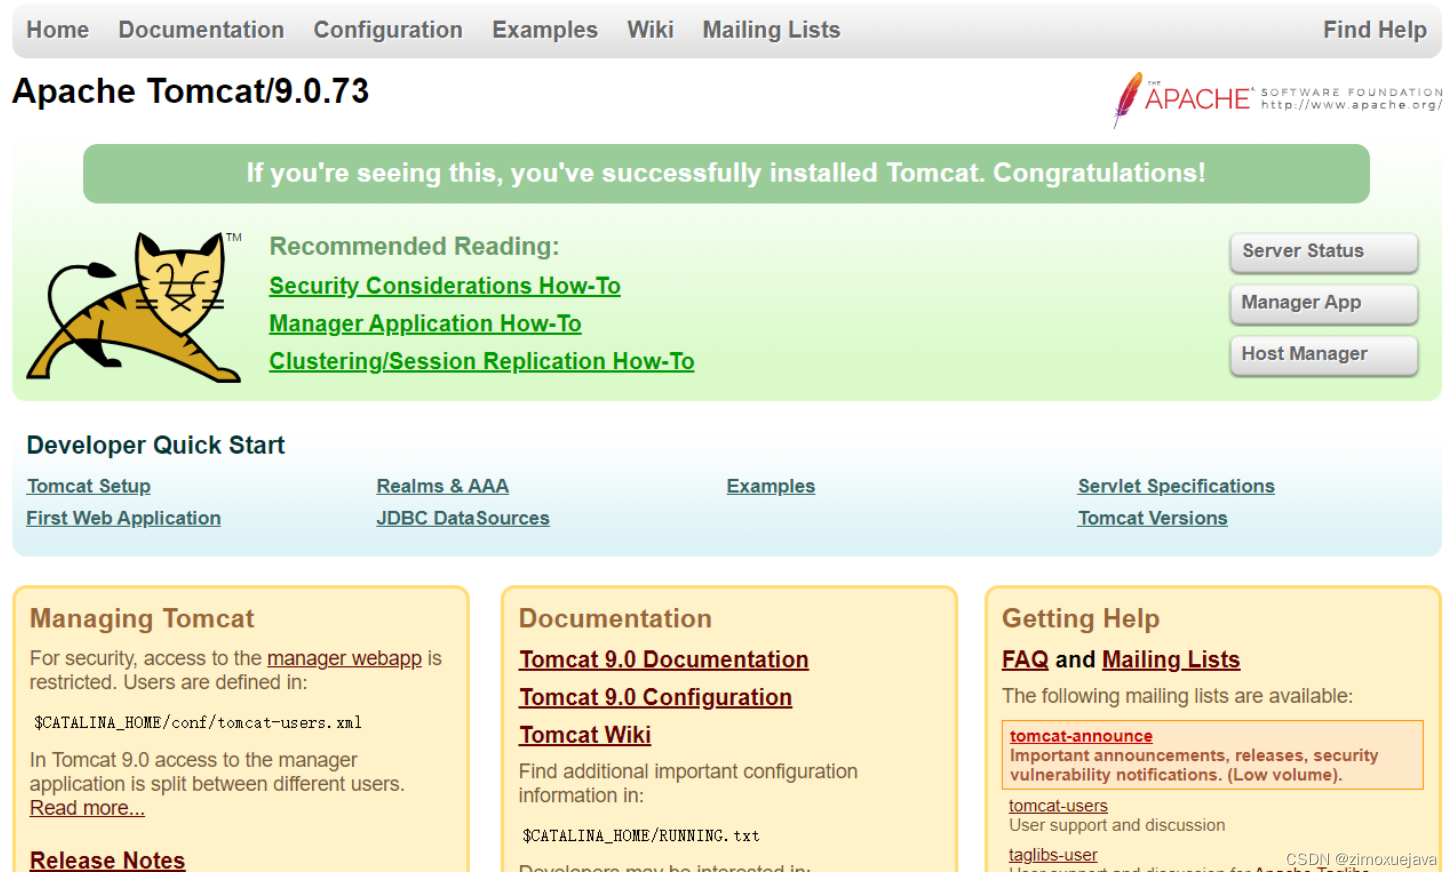1452x878 pixels.
Task: Open the First Web Application link
Action: coord(124,518)
